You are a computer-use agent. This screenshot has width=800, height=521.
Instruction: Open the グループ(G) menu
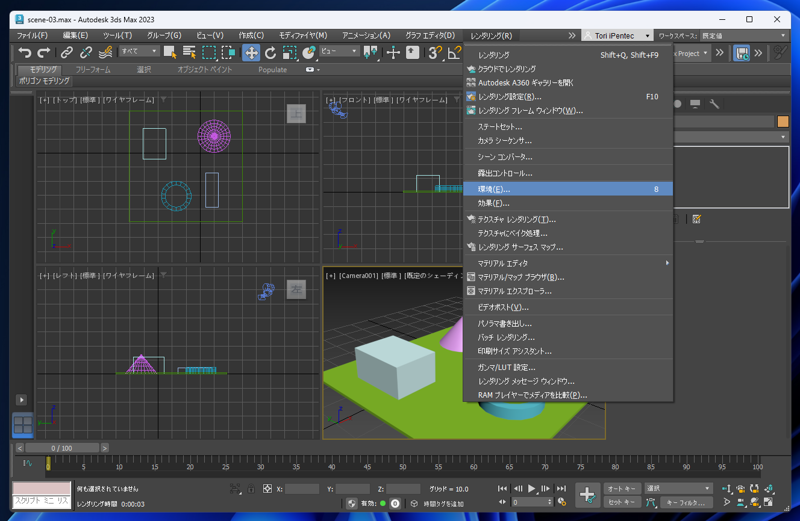point(164,36)
